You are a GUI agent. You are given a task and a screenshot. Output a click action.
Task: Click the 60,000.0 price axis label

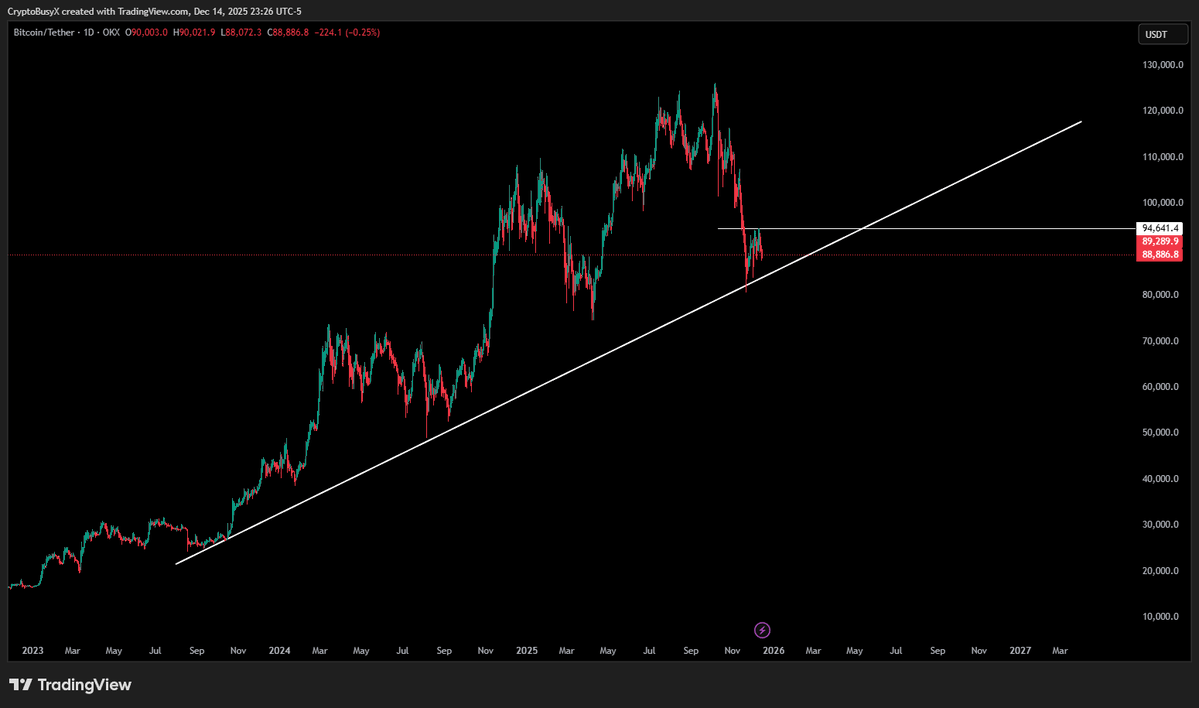tap(1161, 387)
